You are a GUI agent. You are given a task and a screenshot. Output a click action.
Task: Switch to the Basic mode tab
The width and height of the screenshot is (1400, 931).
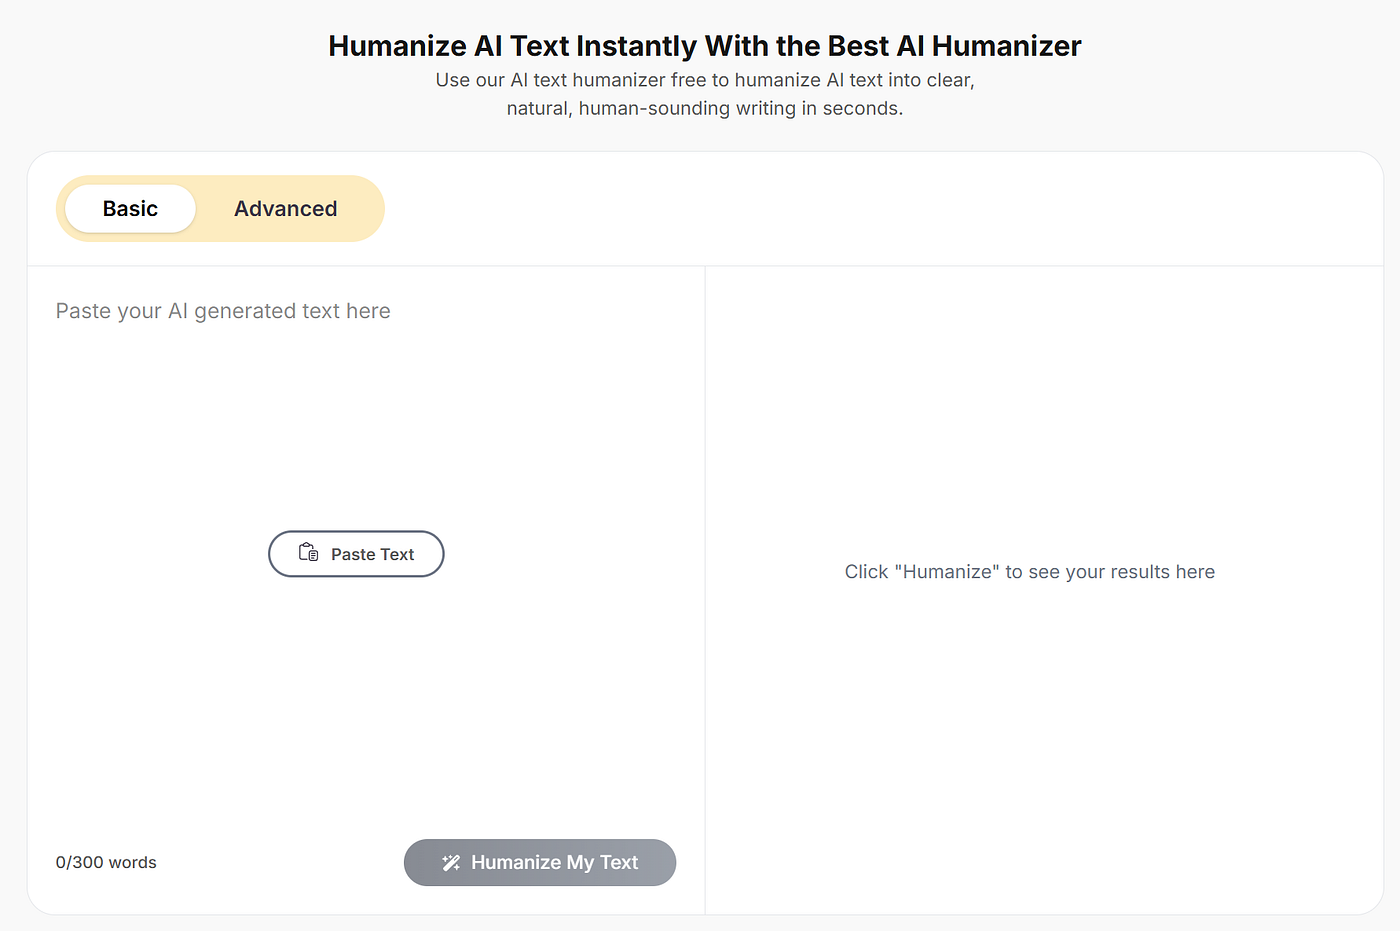130,209
